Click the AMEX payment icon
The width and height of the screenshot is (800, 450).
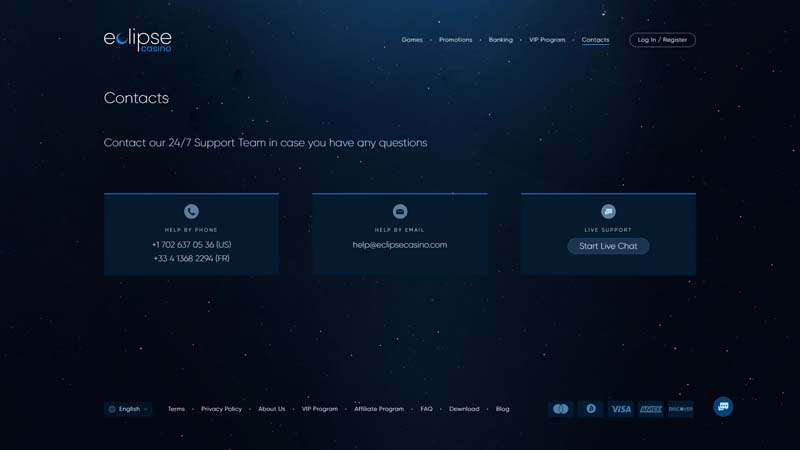pos(651,409)
